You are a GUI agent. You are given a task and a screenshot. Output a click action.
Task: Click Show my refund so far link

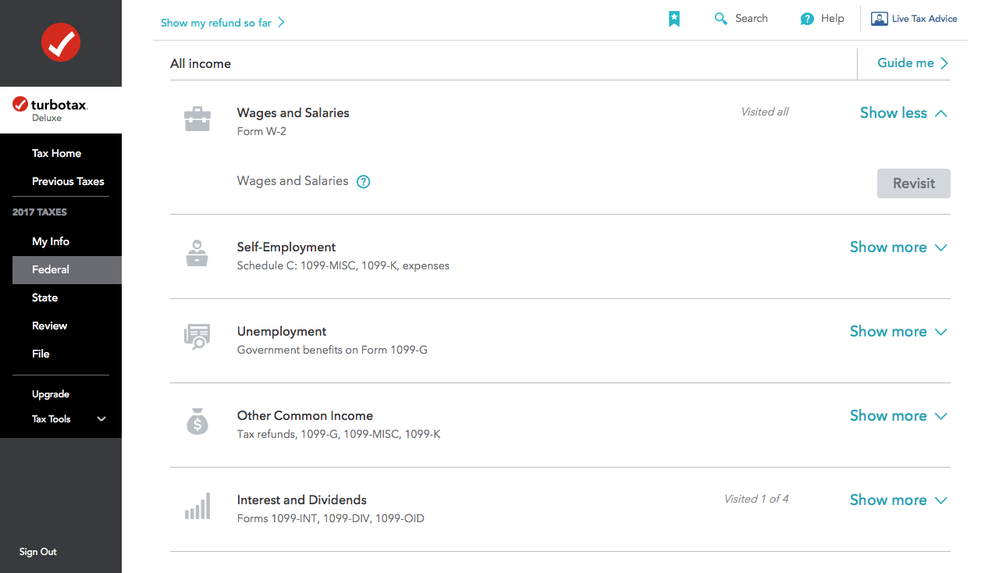[x=222, y=23]
